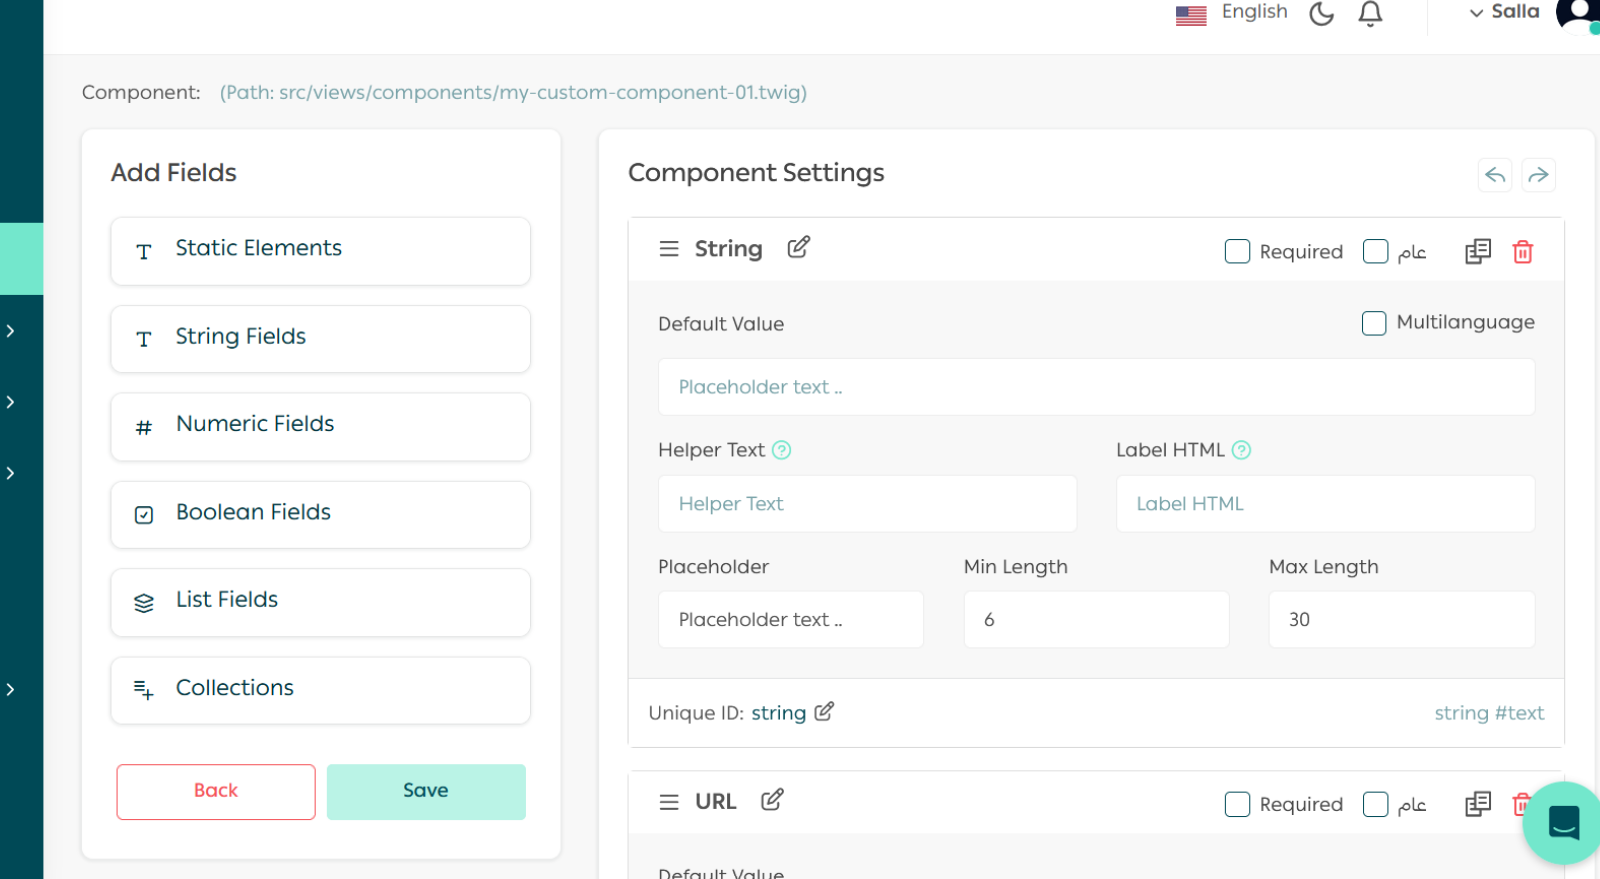Open the chat support bubble
Image resolution: width=1600 pixels, height=879 pixels.
point(1563,822)
